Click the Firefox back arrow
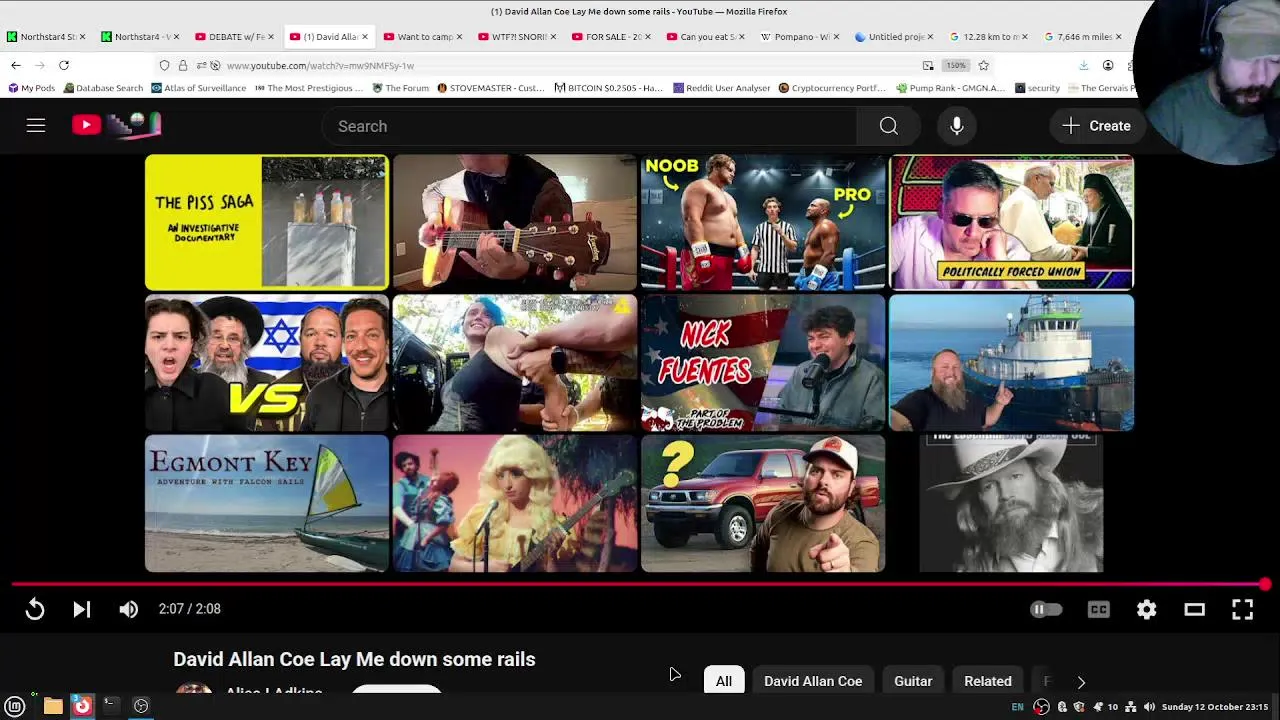 (16, 65)
